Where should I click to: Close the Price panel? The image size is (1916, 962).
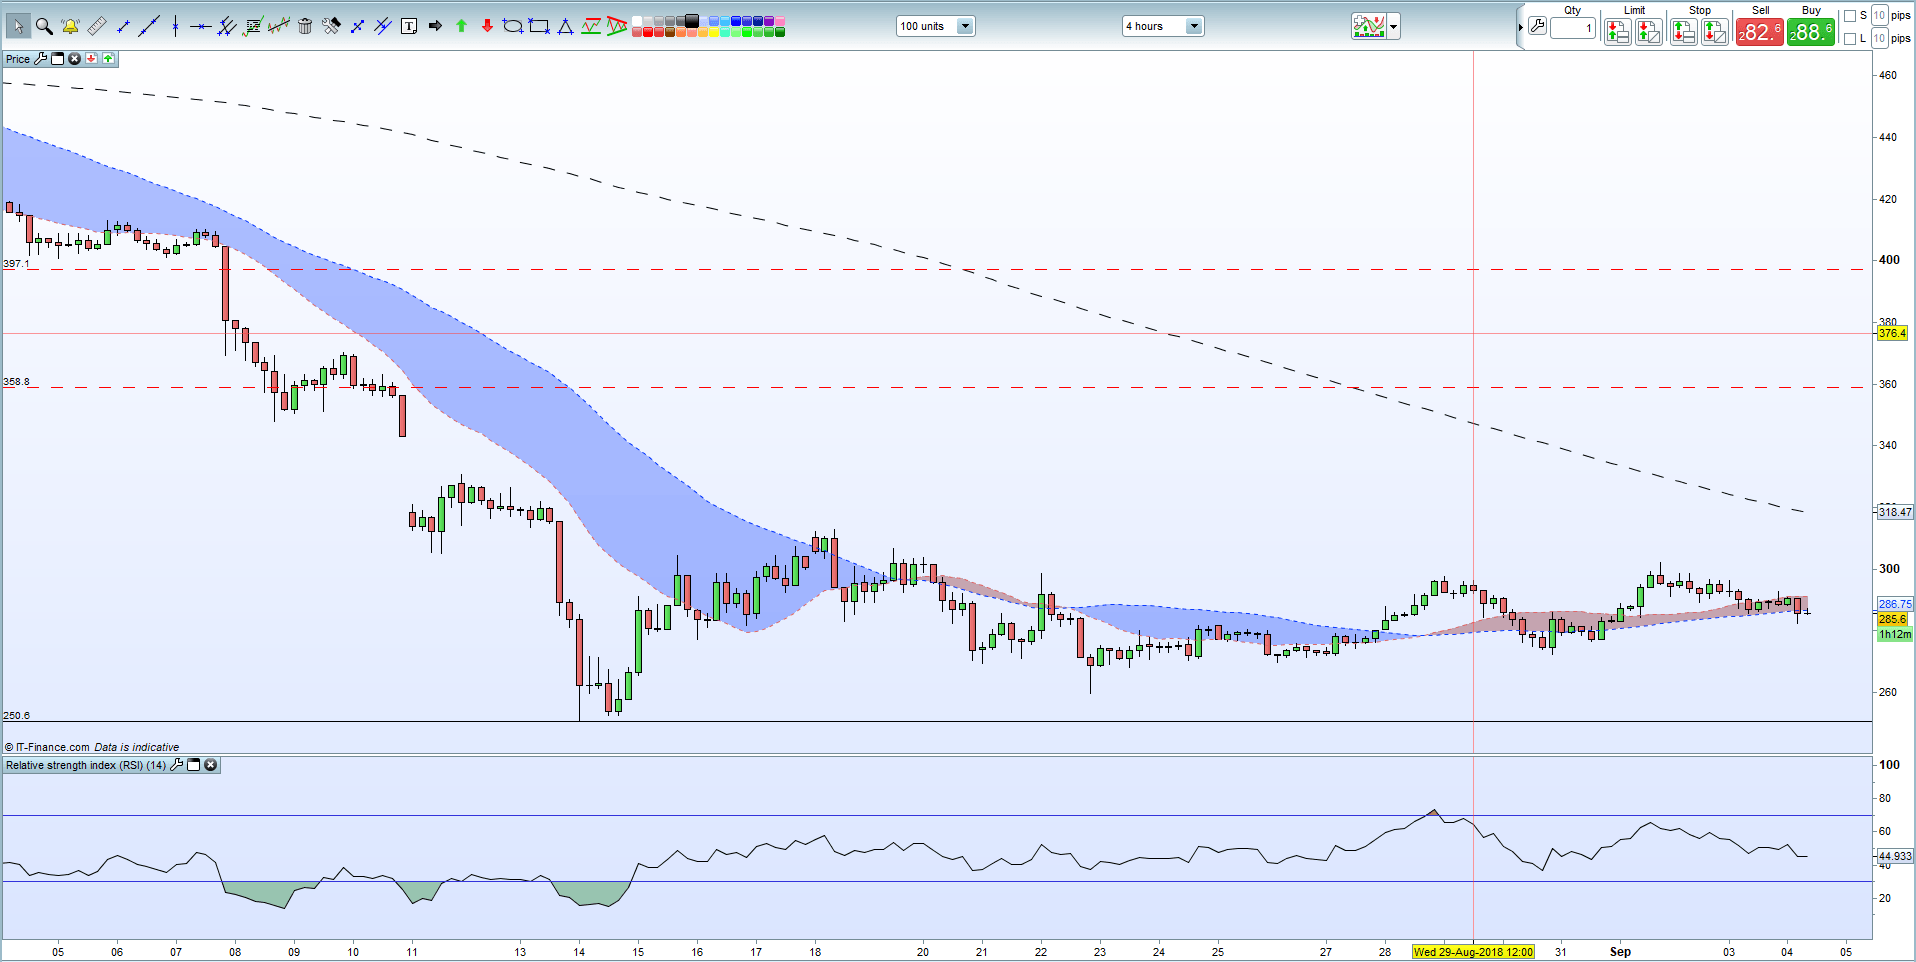pos(74,59)
